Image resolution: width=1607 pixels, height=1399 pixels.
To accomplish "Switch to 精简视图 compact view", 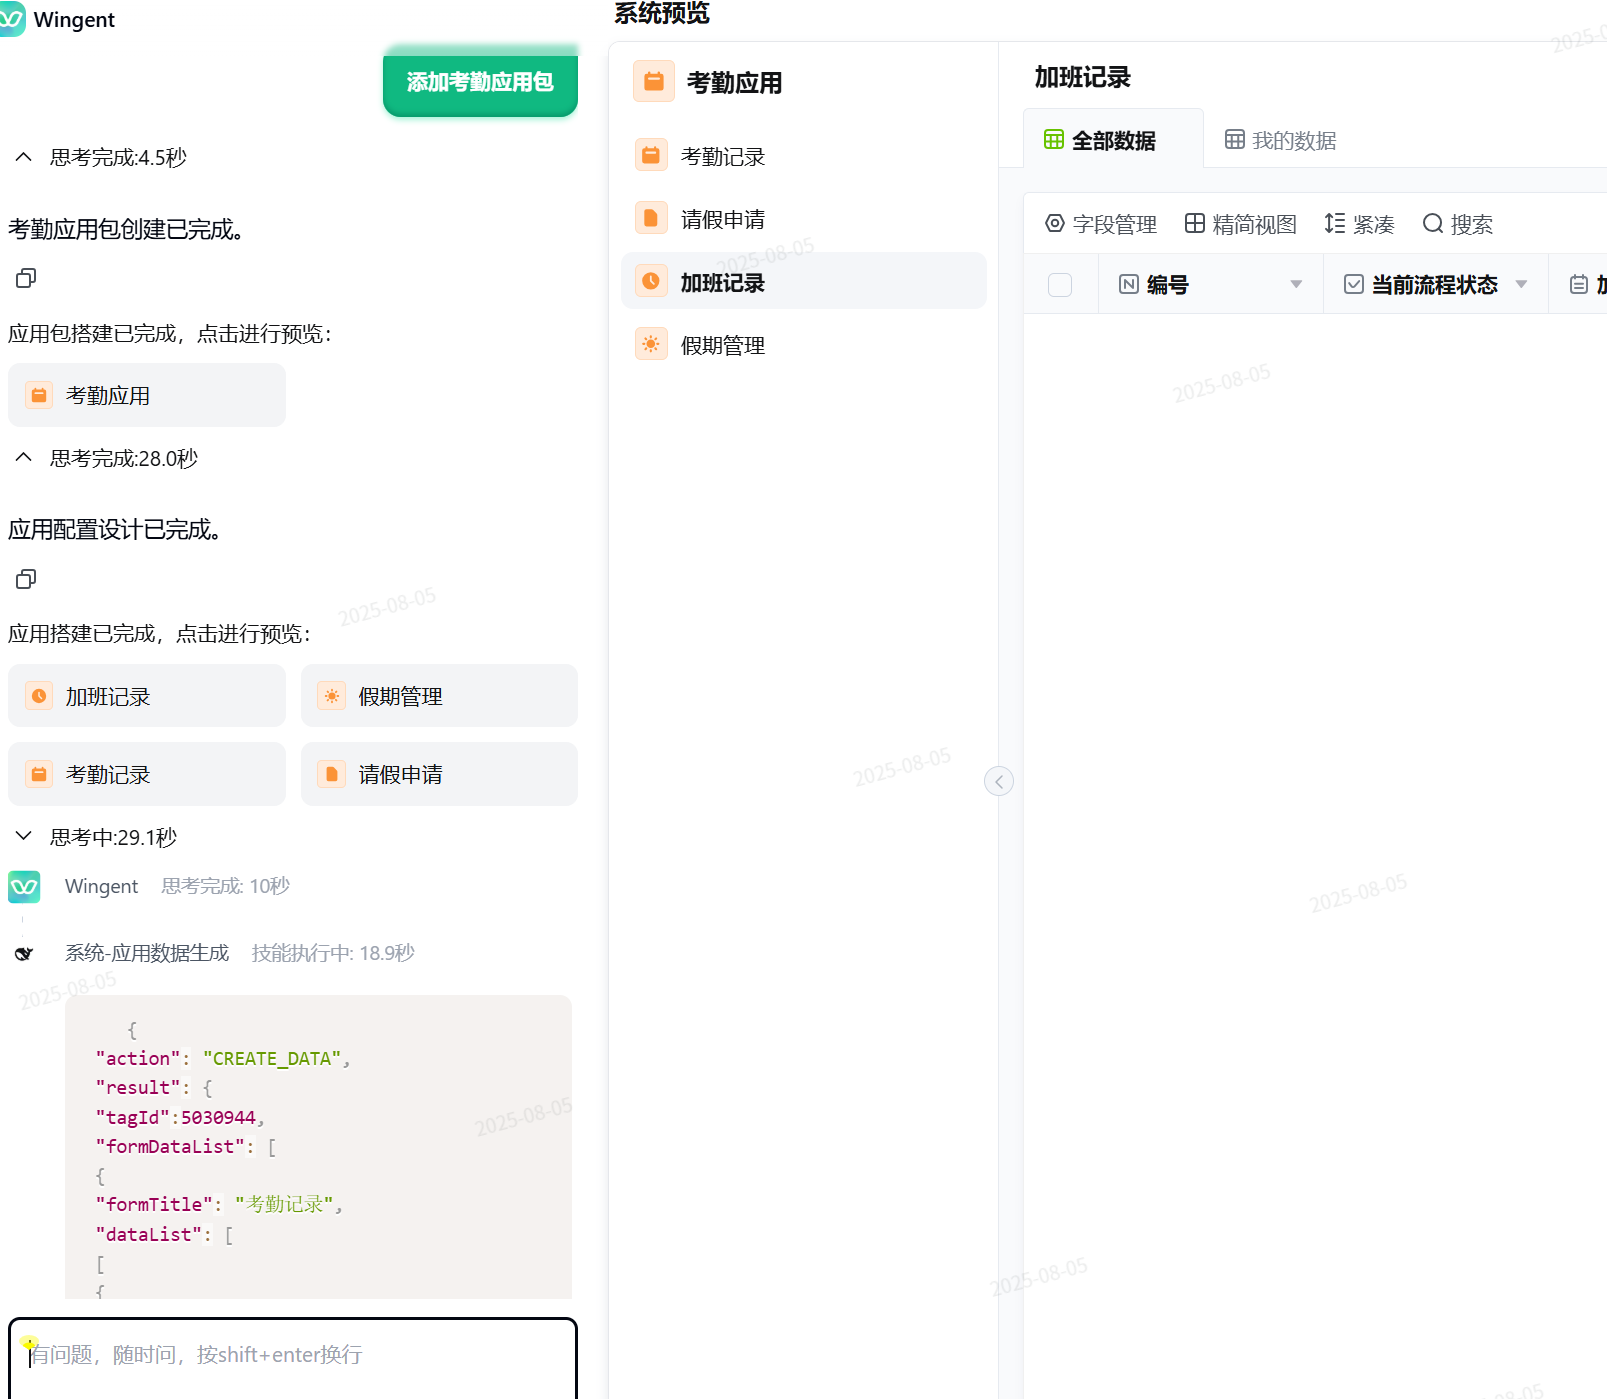I will pos(1240,224).
